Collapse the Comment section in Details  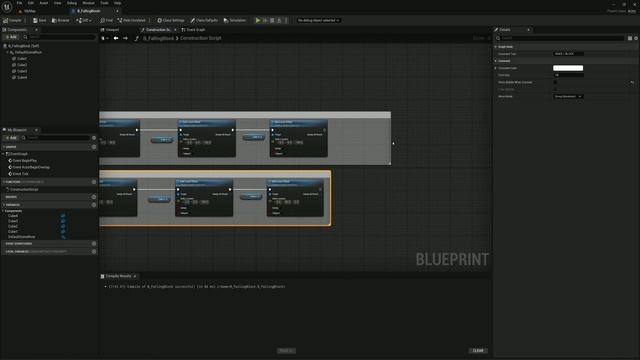tap(496, 61)
